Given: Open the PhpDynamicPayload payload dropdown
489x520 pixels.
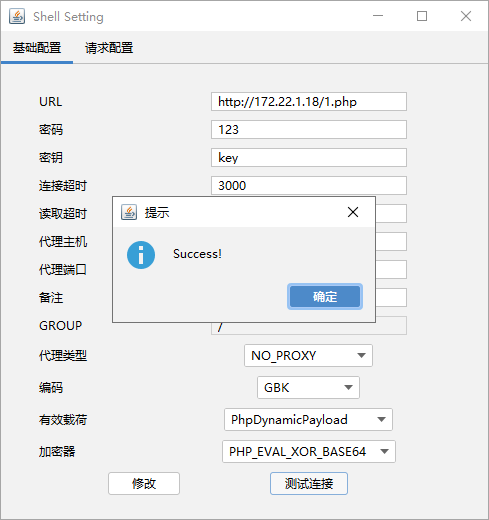Looking at the screenshot, I should pos(308,419).
